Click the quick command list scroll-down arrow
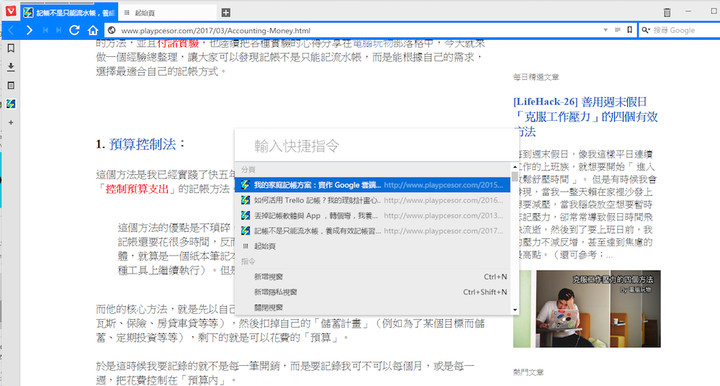 point(515,310)
